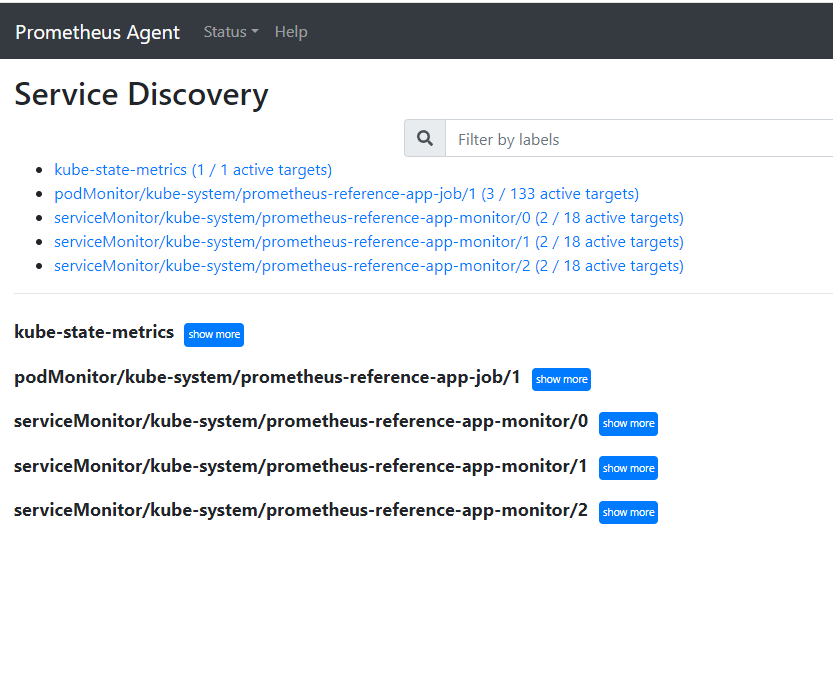This screenshot has width=833, height=679.
Task: Focus the Filter by labels field
Action: click(640, 139)
